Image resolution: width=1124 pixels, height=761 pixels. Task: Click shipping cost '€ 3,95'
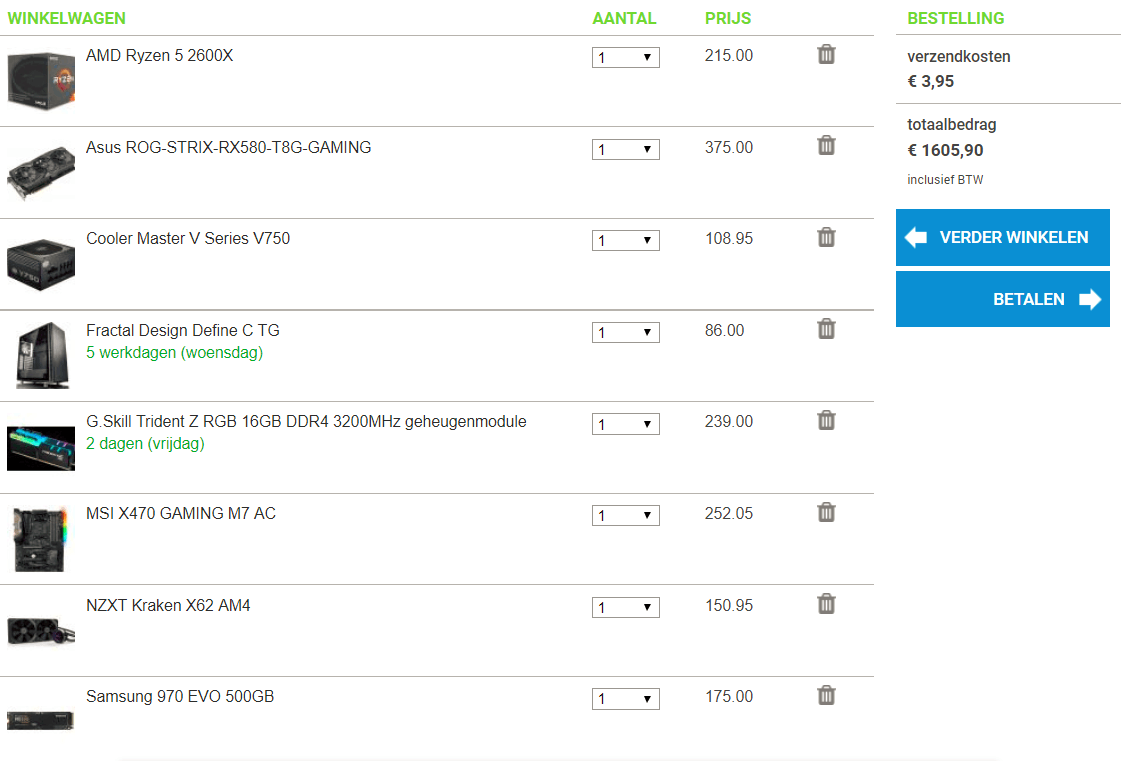point(930,82)
